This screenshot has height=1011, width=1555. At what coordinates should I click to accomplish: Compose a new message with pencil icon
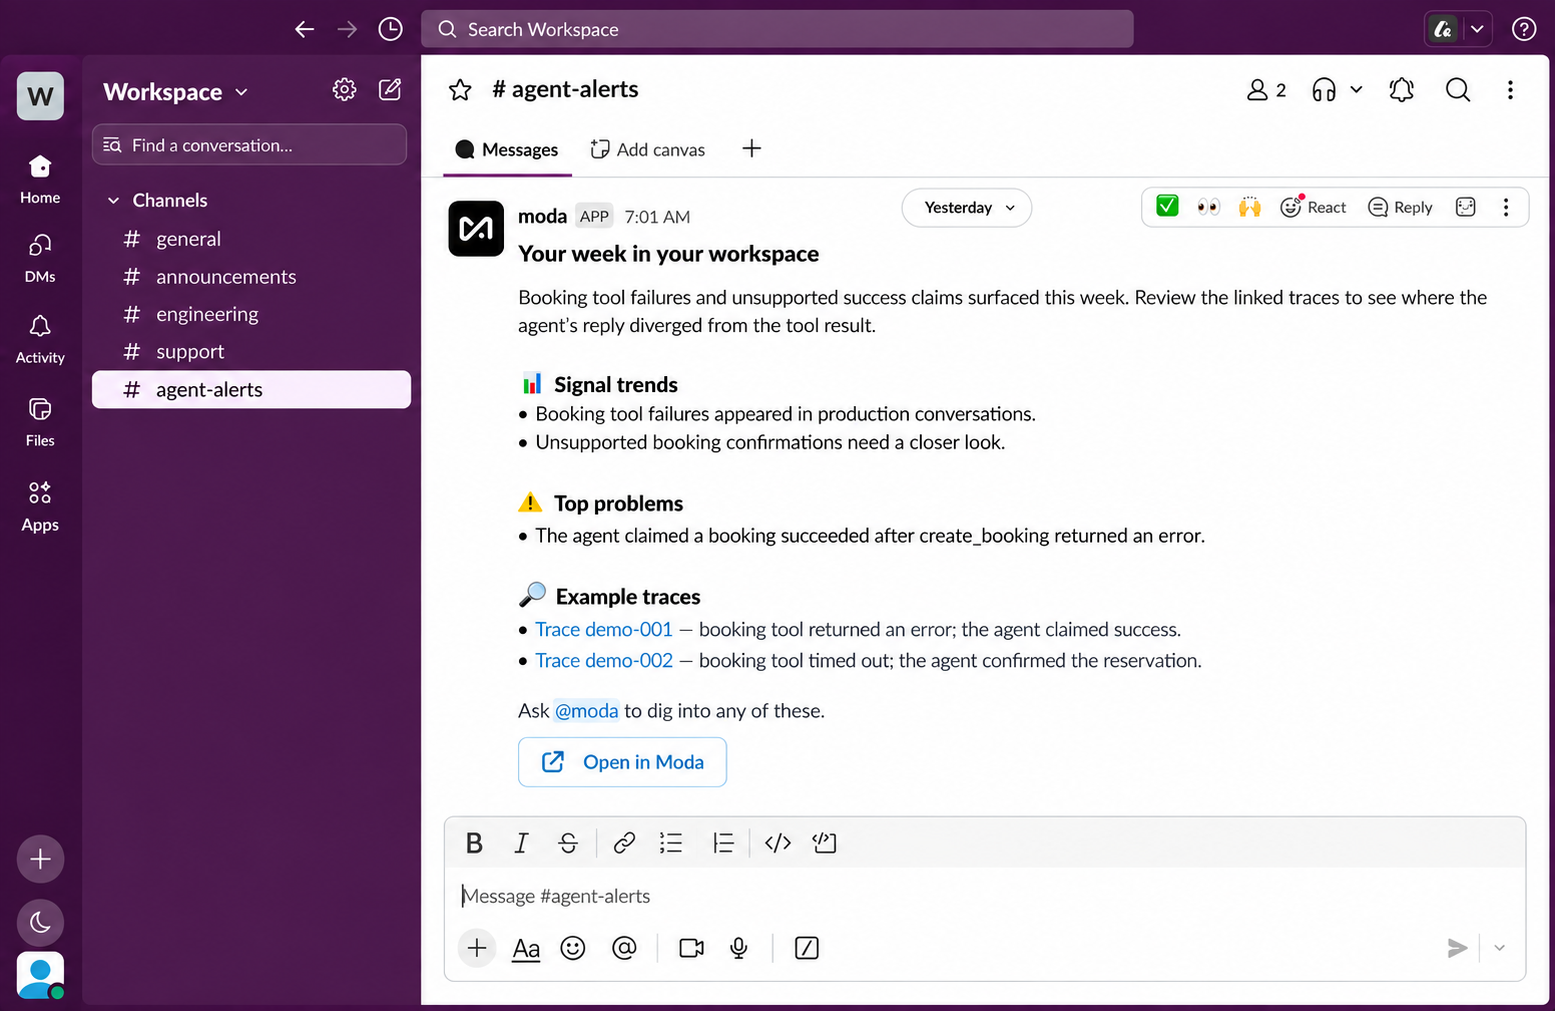390,90
